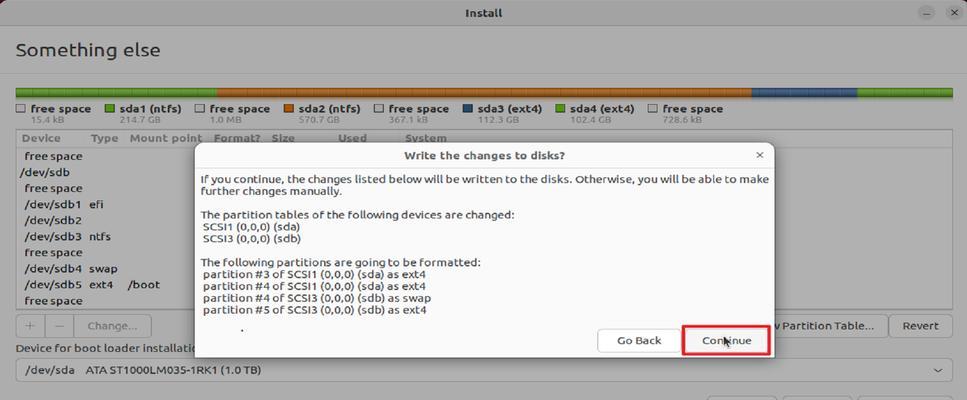Click Continue to write changes to disks

click(726, 340)
